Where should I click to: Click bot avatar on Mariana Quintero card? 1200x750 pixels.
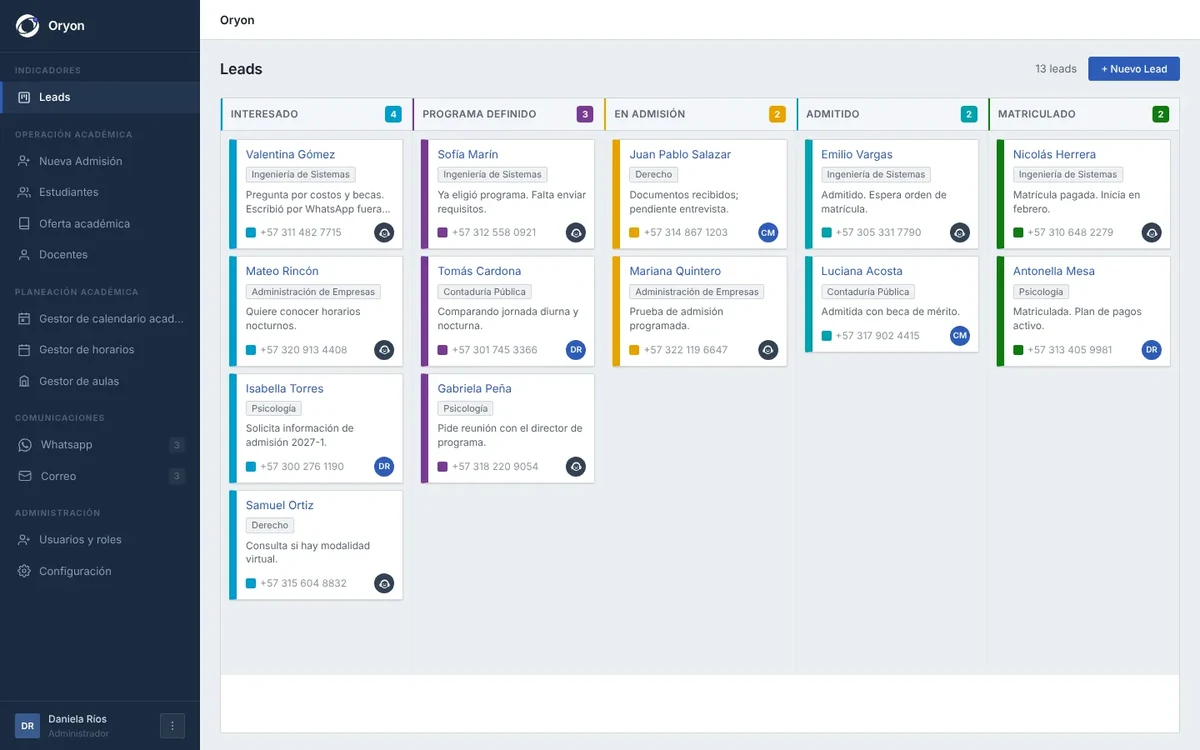click(x=768, y=350)
